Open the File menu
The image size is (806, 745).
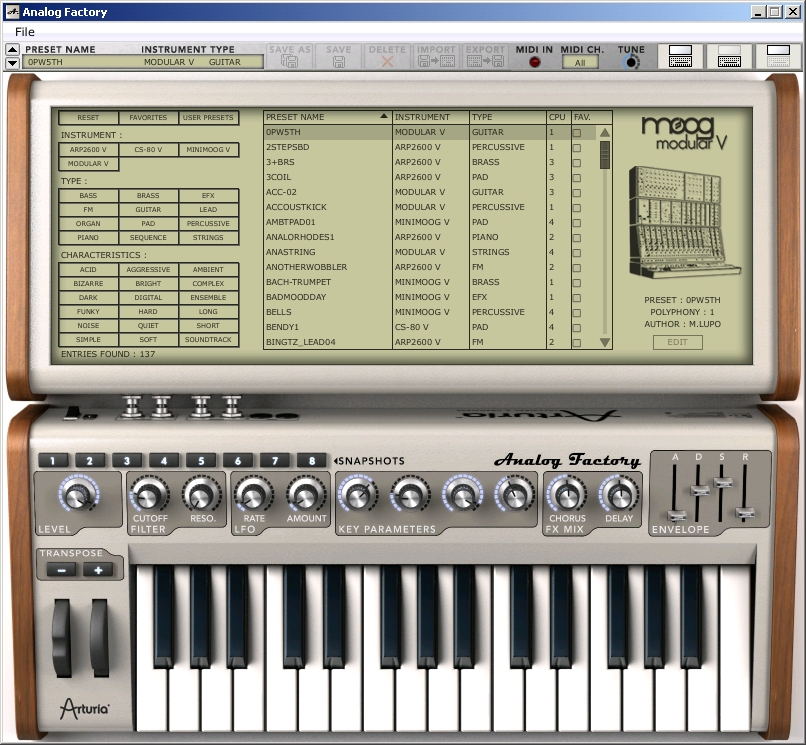click(25, 32)
